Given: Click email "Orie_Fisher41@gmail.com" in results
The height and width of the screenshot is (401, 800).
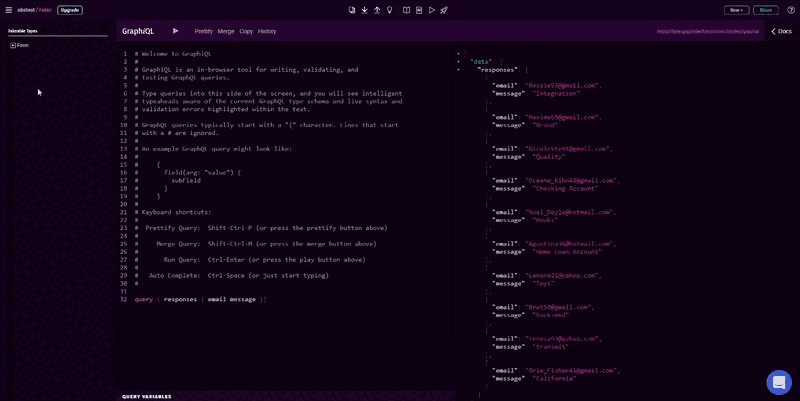Looking at the screenshot, I should (x=571, y=370).
